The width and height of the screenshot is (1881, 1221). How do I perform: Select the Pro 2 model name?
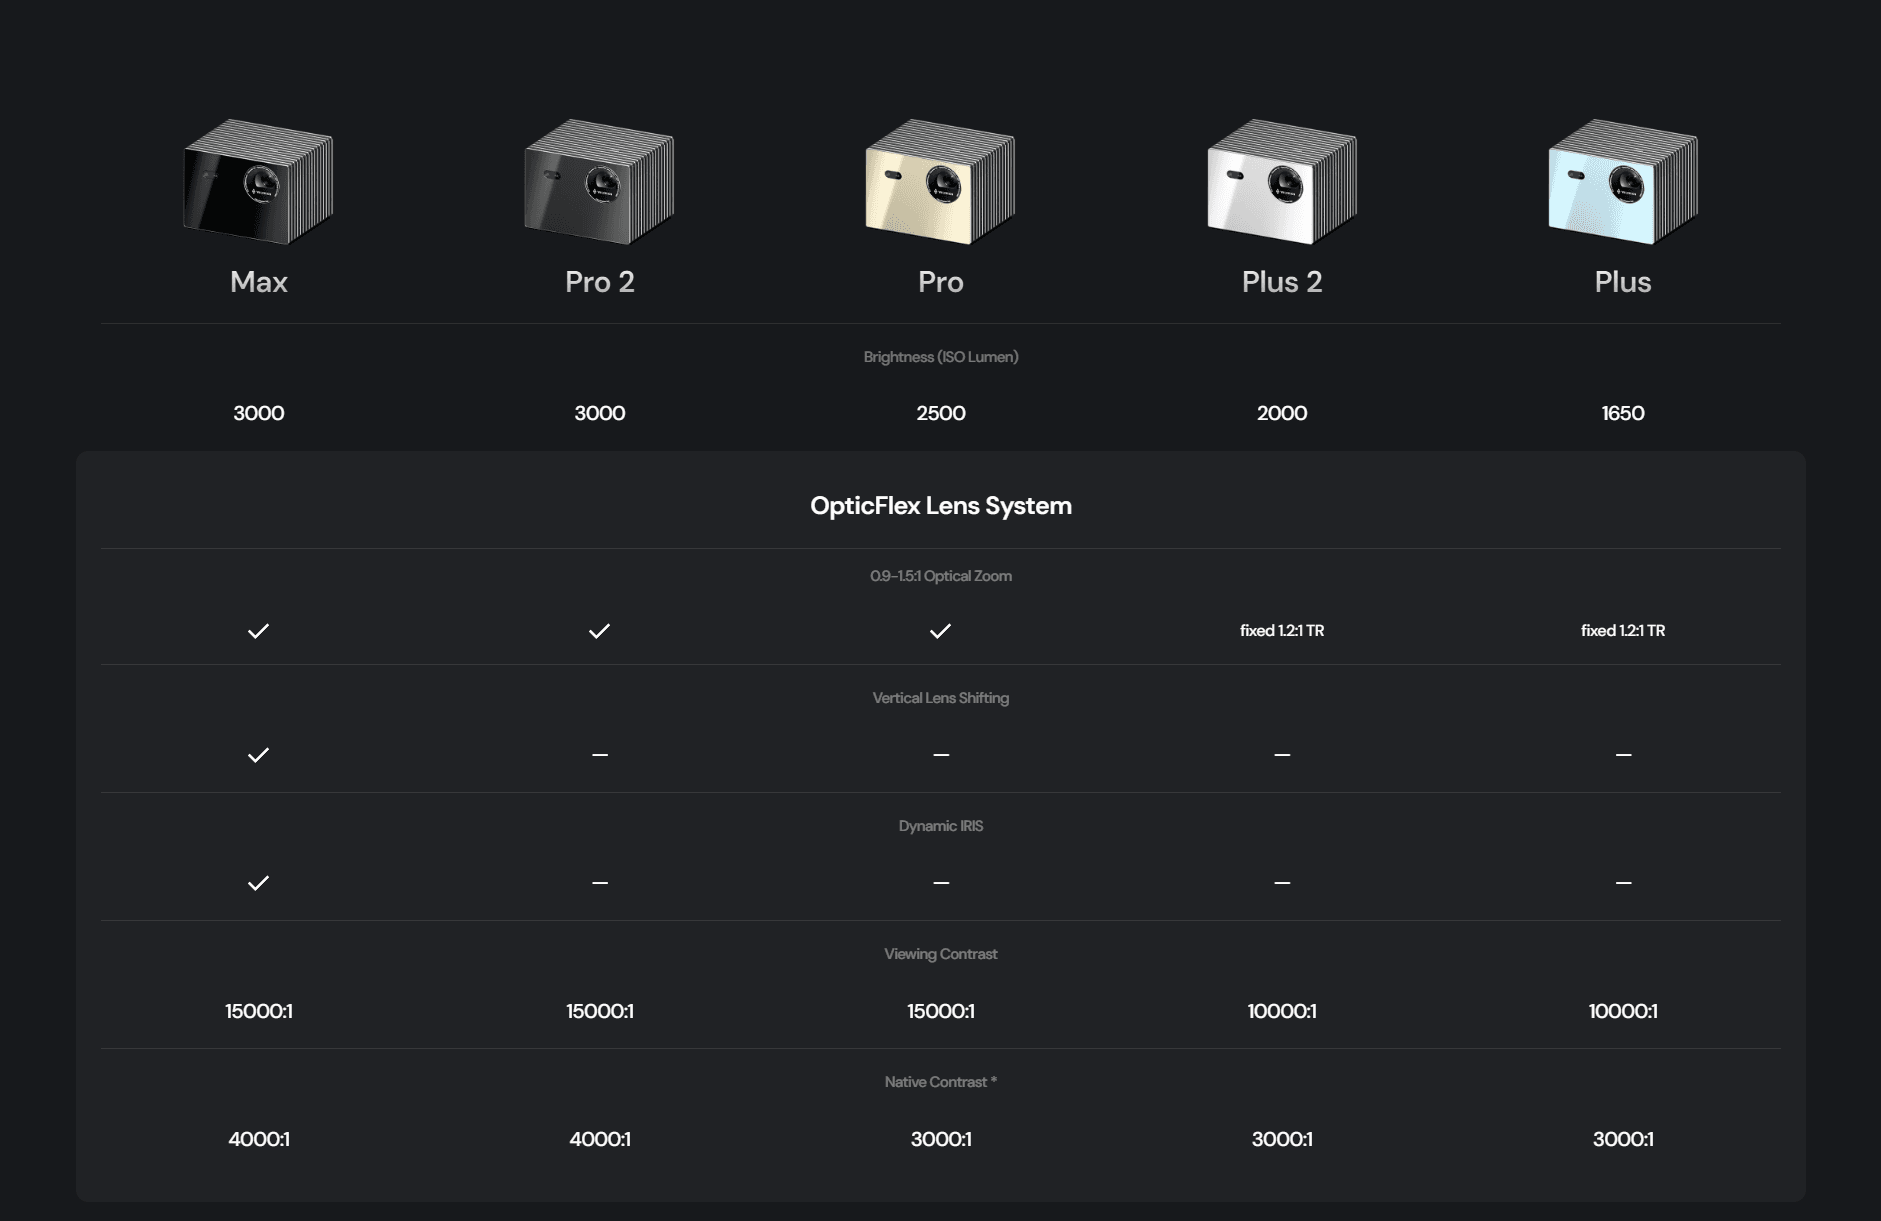(x=600, y=282)
